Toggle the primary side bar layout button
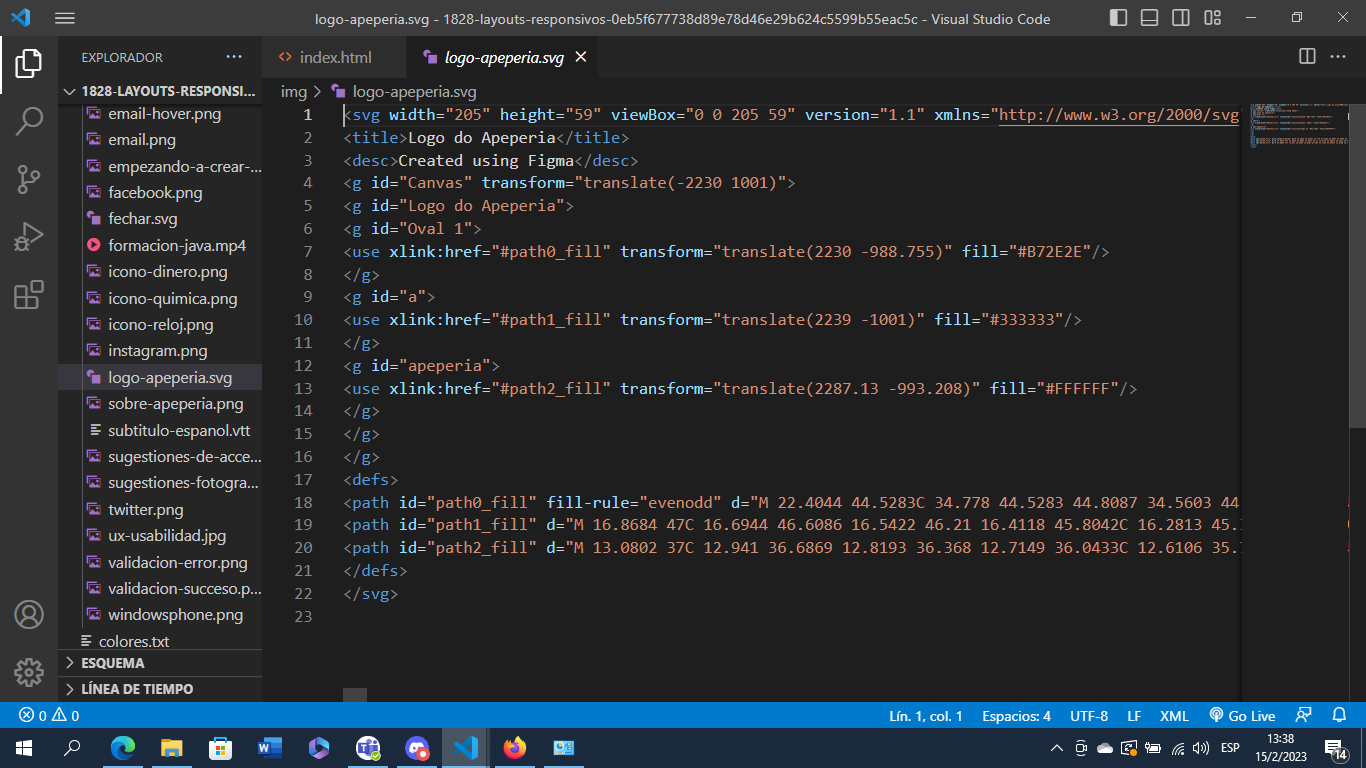This screenshot has height=768, width=1366. coord(1118,18)
